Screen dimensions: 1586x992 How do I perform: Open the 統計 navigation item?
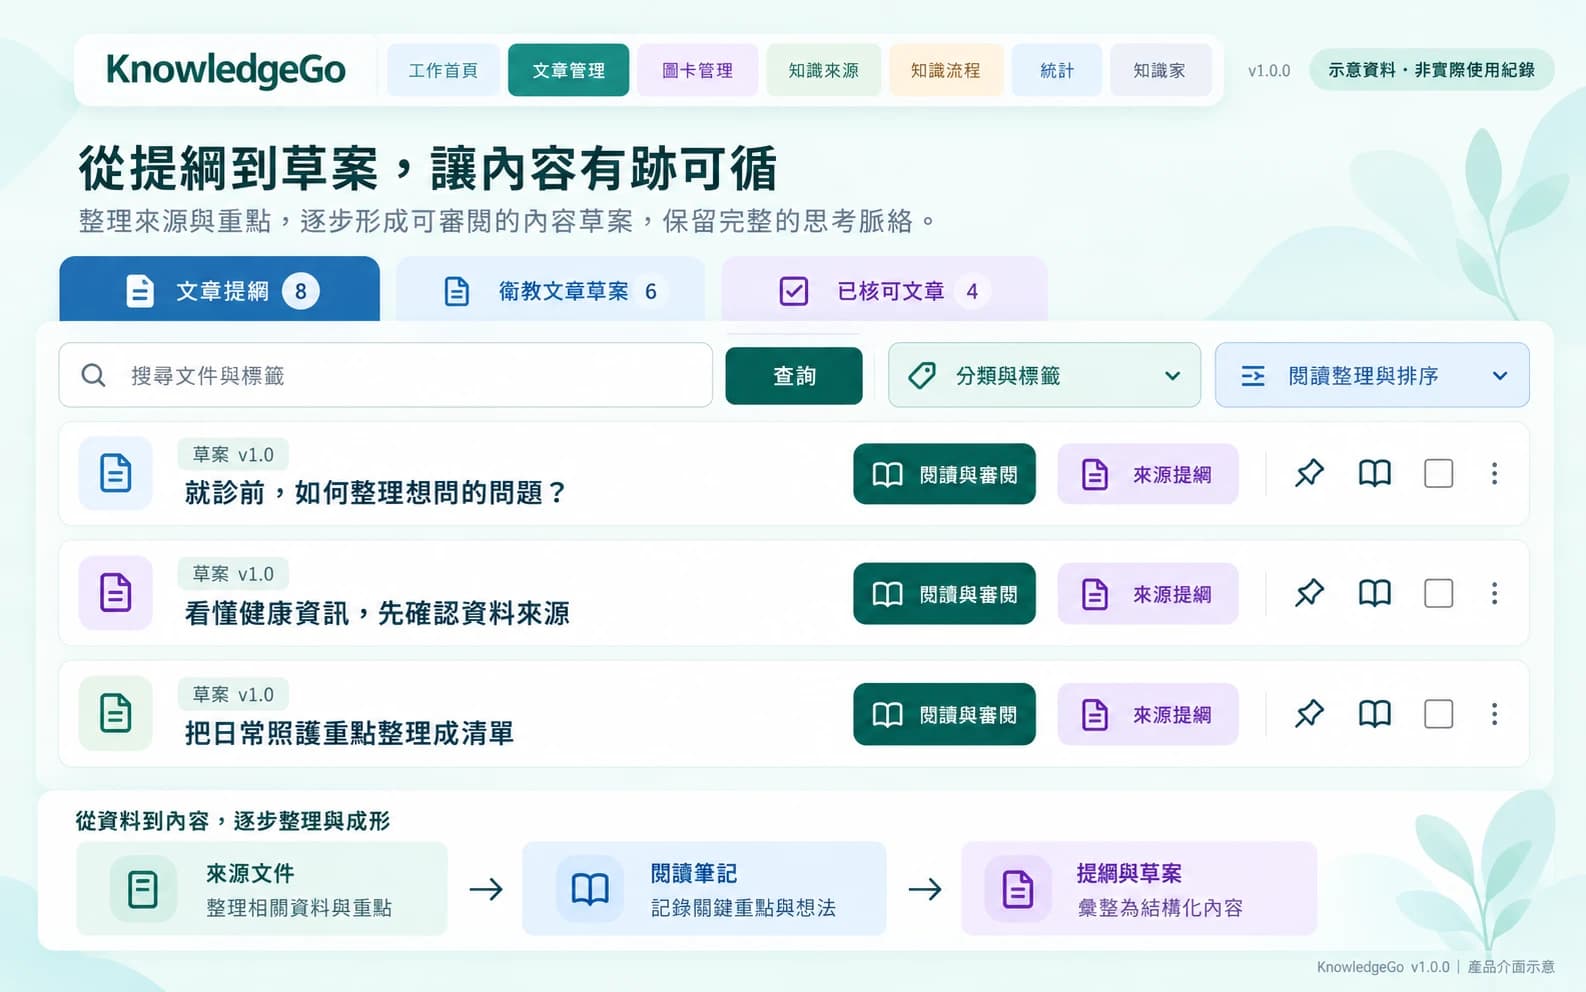(x=1057, y=70)
